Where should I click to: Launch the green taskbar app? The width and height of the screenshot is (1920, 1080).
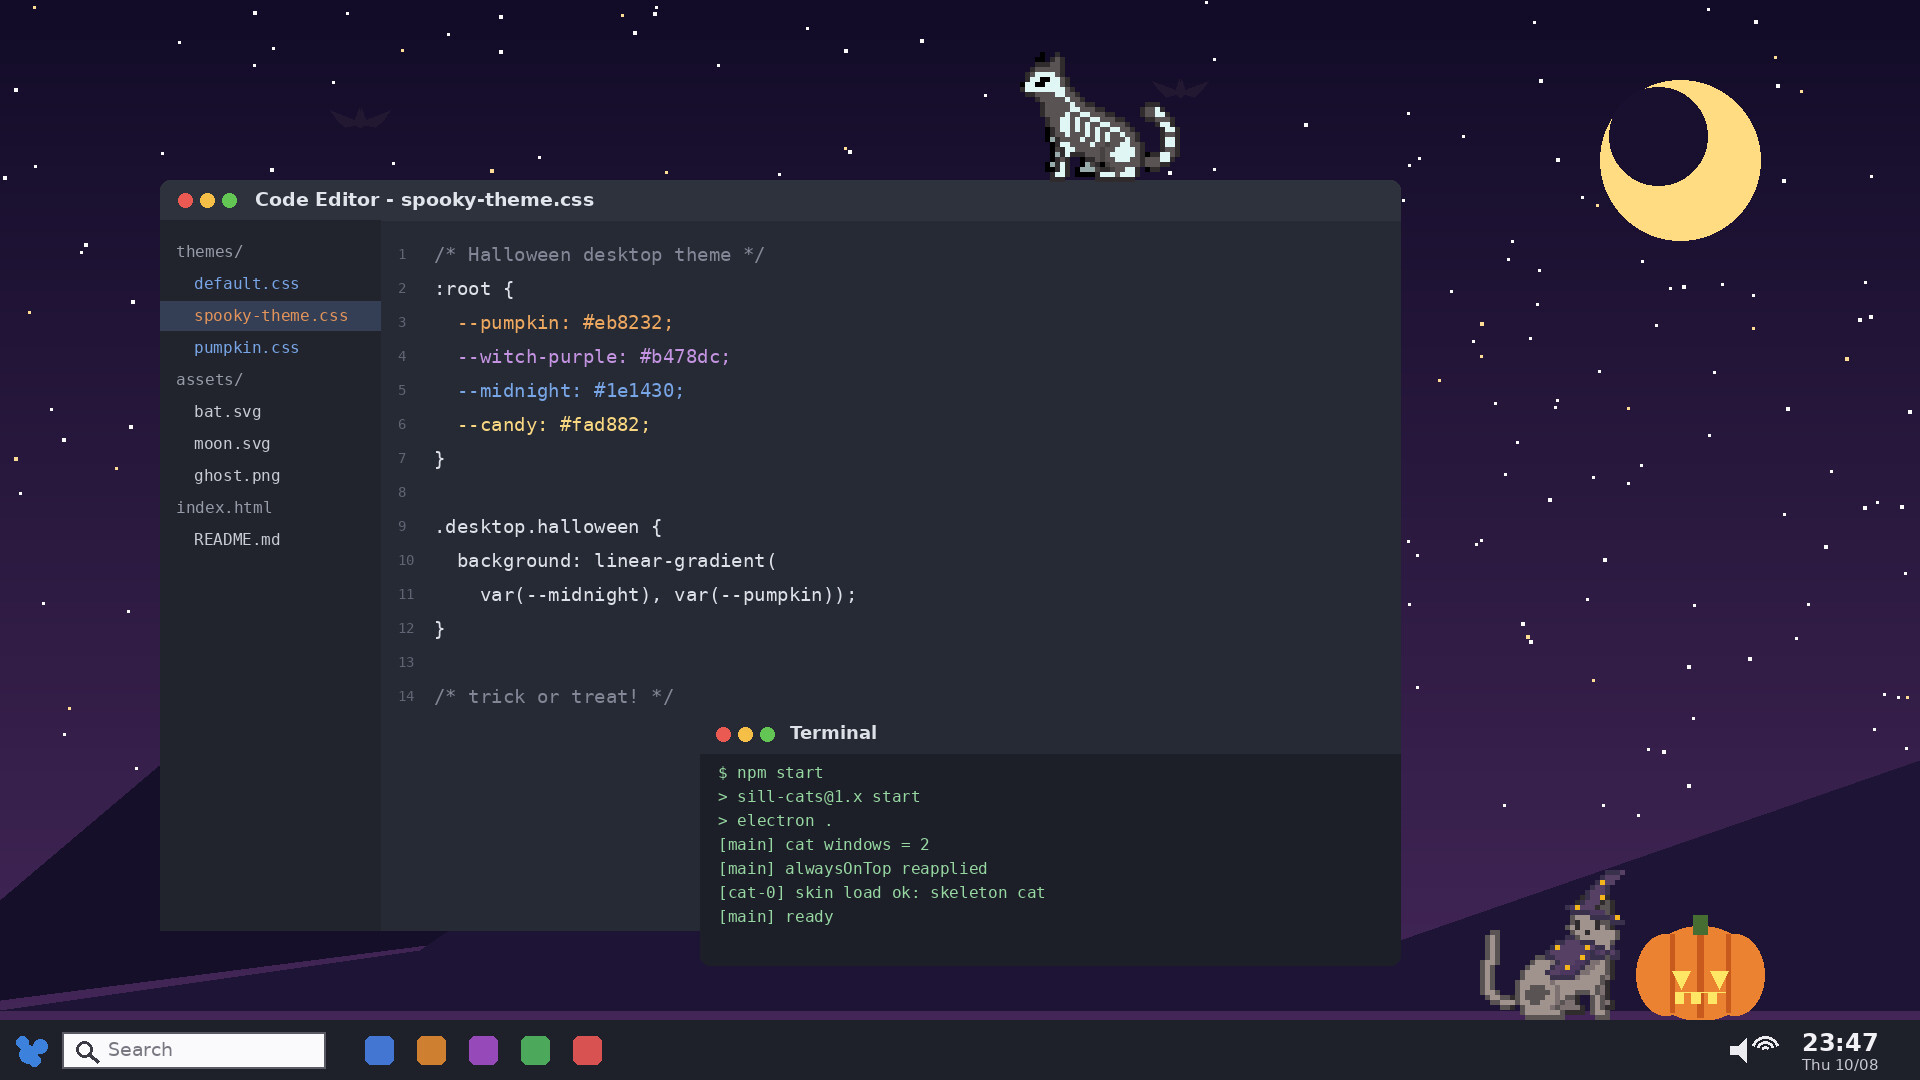(535, 1050)
